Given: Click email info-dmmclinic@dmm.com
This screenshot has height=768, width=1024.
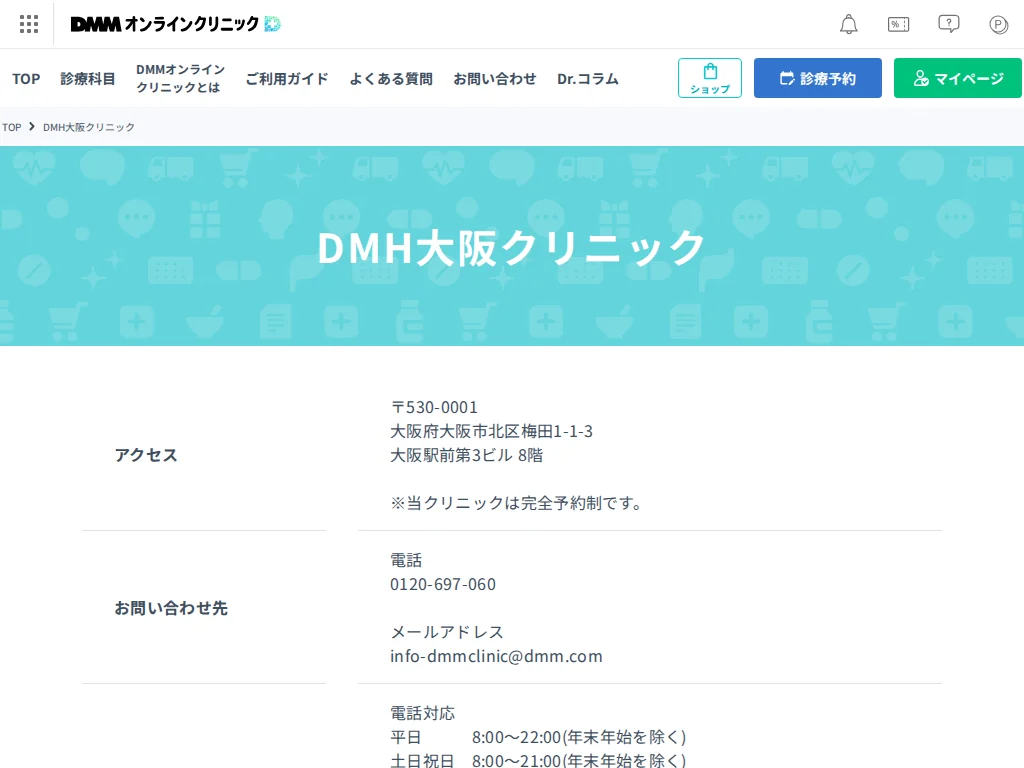Looking at the screenshot, I should point(496,656).
